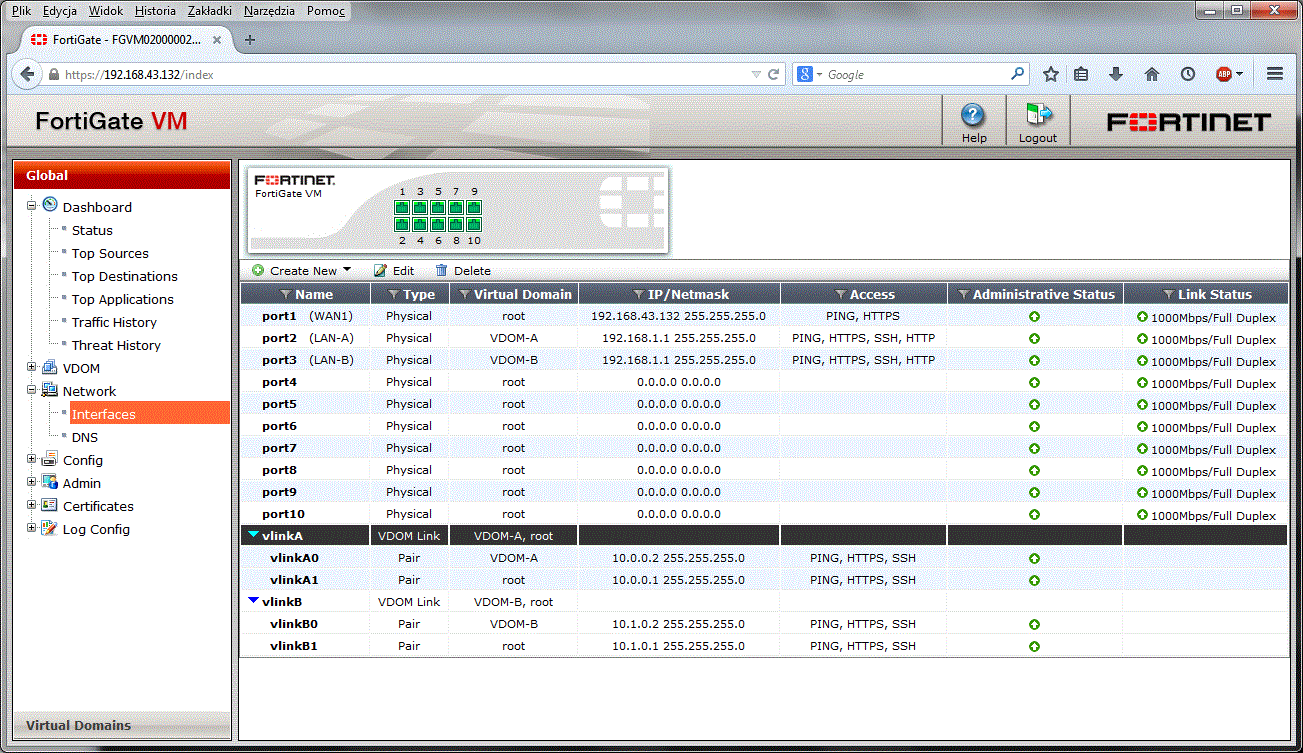The height and width of the screenshot is (753, 1303).
Task: Expand the Config tree node
Action: [31, 459]
